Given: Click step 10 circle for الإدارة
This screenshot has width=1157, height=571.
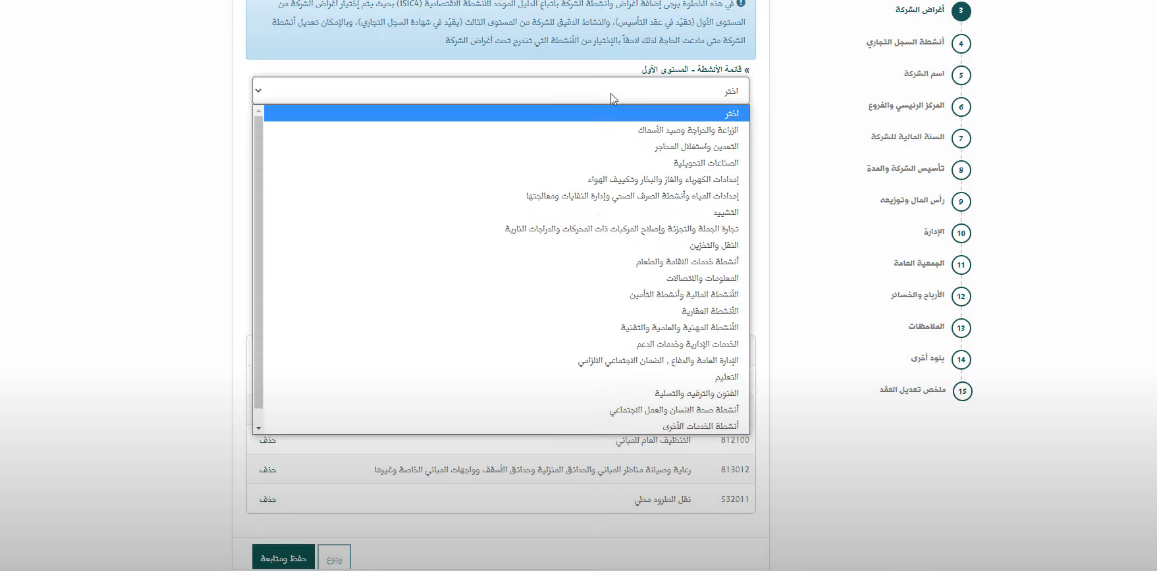Looking at the screenshot, I should 960,233.
